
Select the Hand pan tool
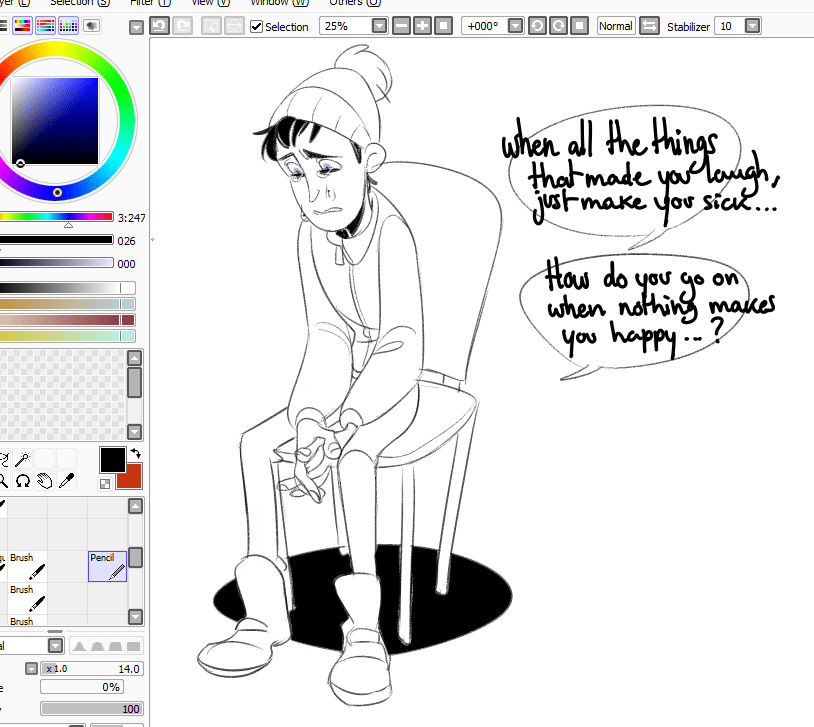coord(44,481)
